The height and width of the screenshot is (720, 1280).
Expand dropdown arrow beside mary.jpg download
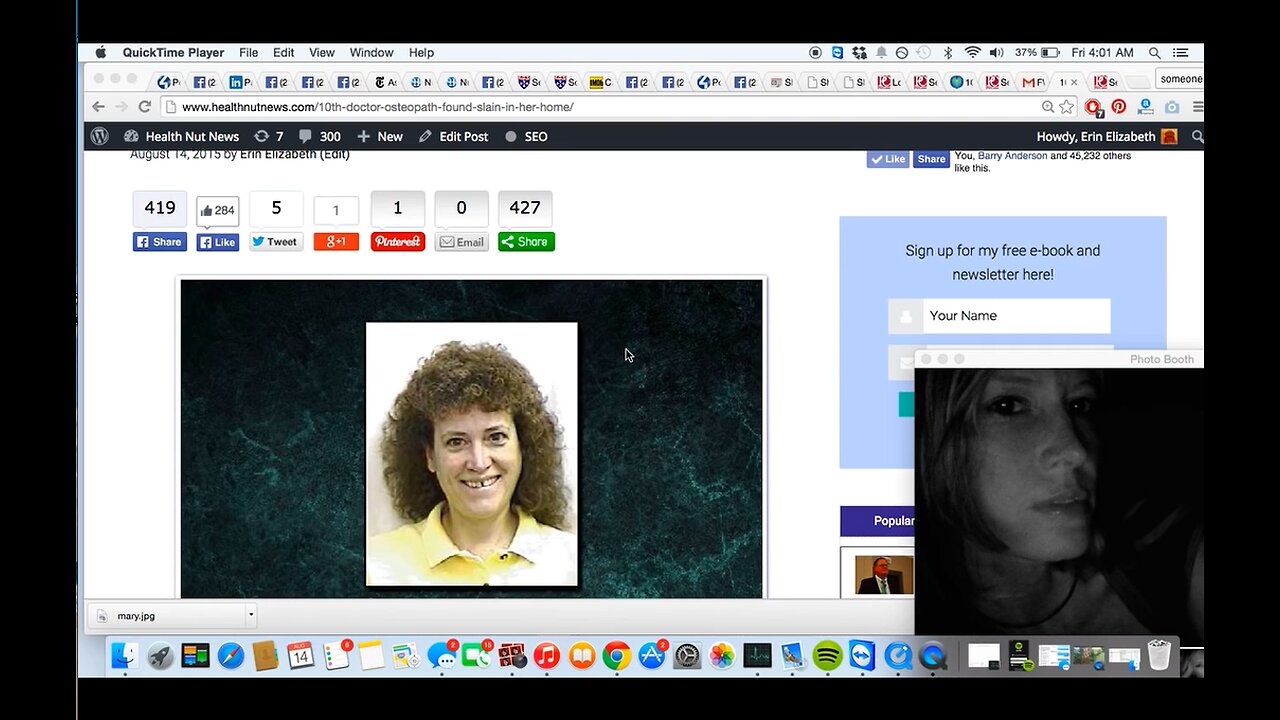point(251,616)
